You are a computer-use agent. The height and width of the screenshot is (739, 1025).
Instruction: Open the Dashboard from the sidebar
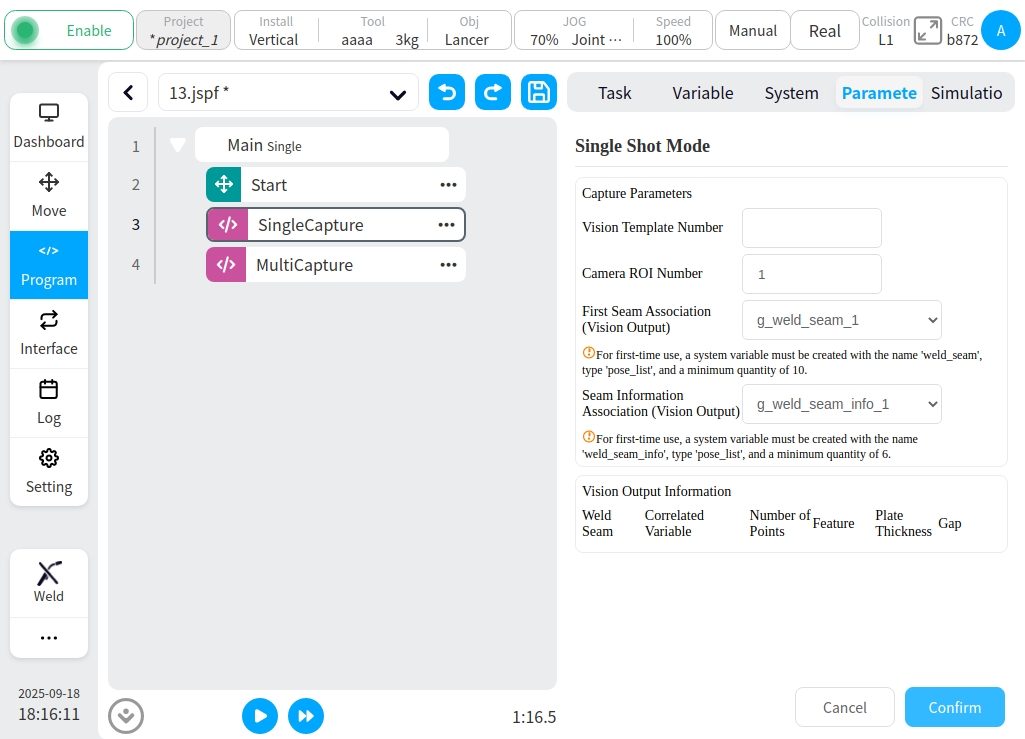click(49, 127)
